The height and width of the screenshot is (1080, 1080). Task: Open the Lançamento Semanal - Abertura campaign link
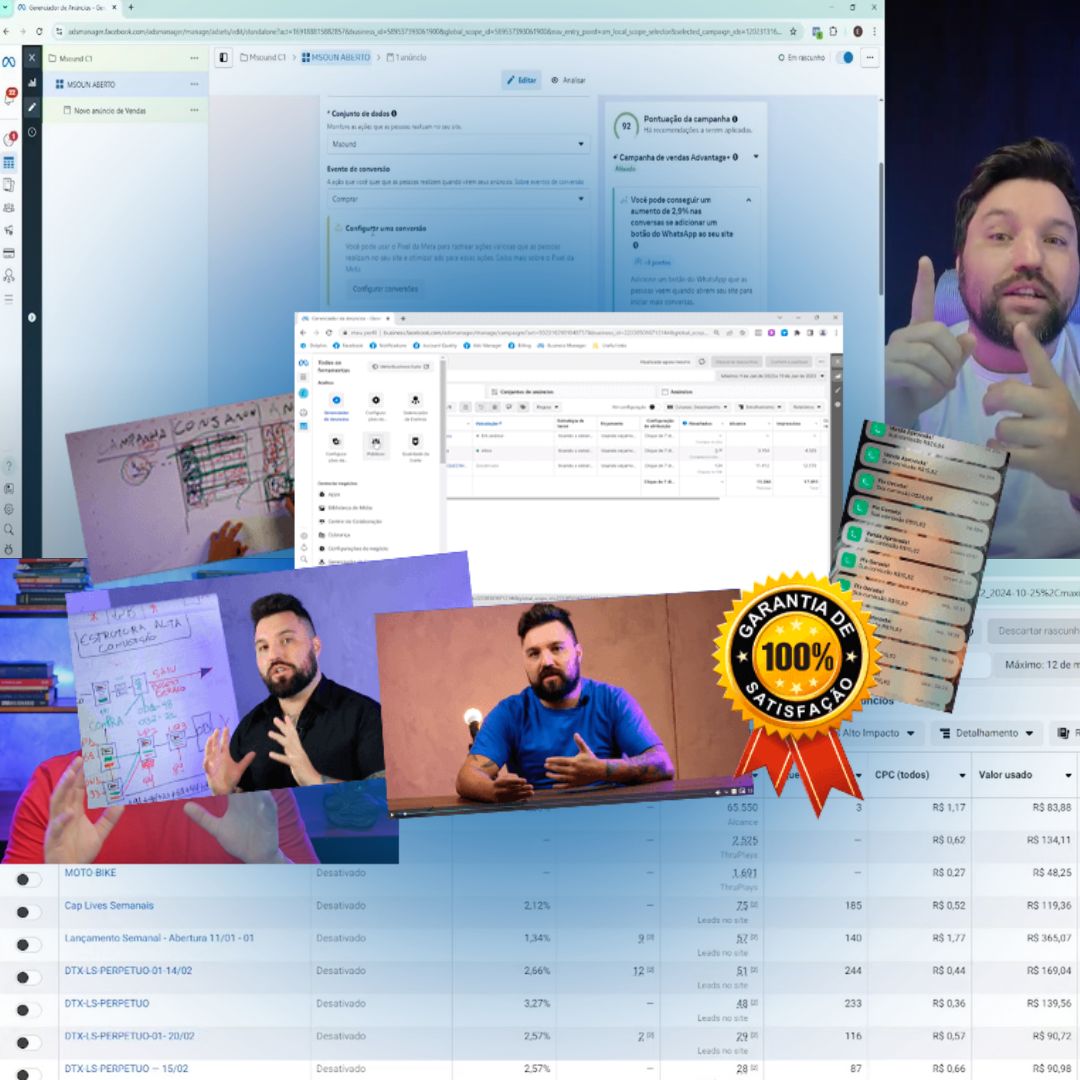[x=159, y=938]
